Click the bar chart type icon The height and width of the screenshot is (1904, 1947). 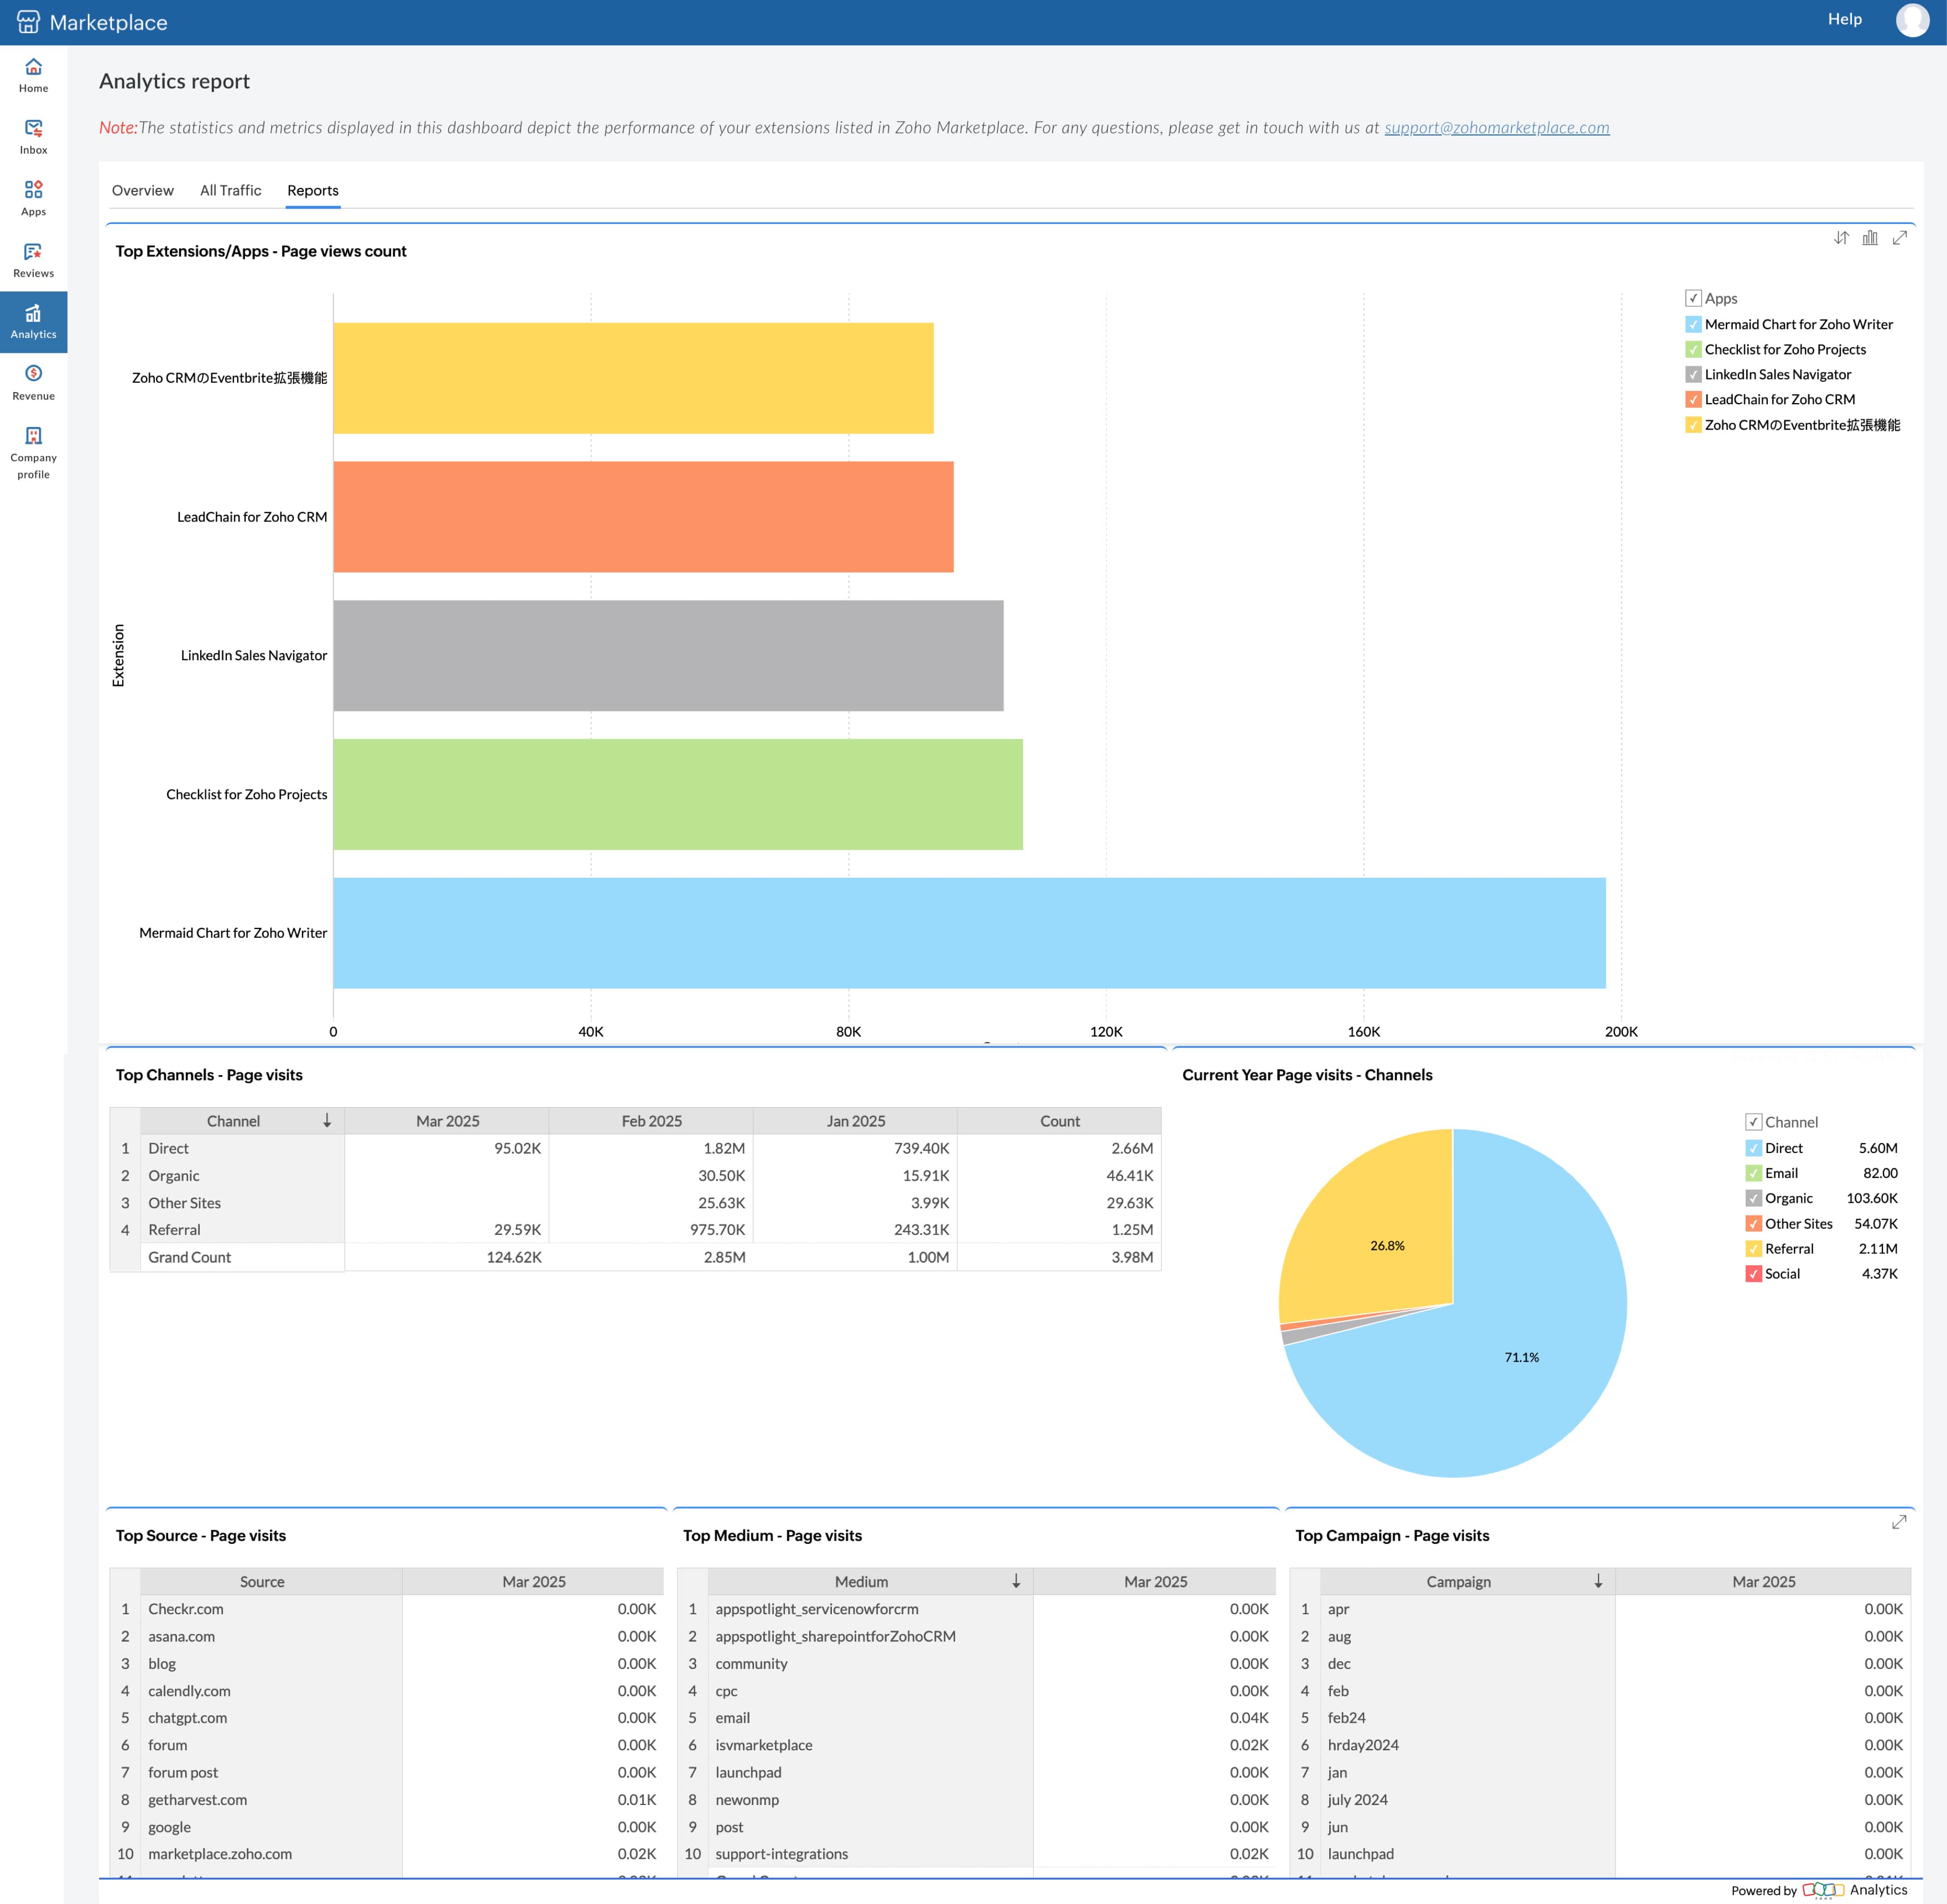tap(1870, 238)
